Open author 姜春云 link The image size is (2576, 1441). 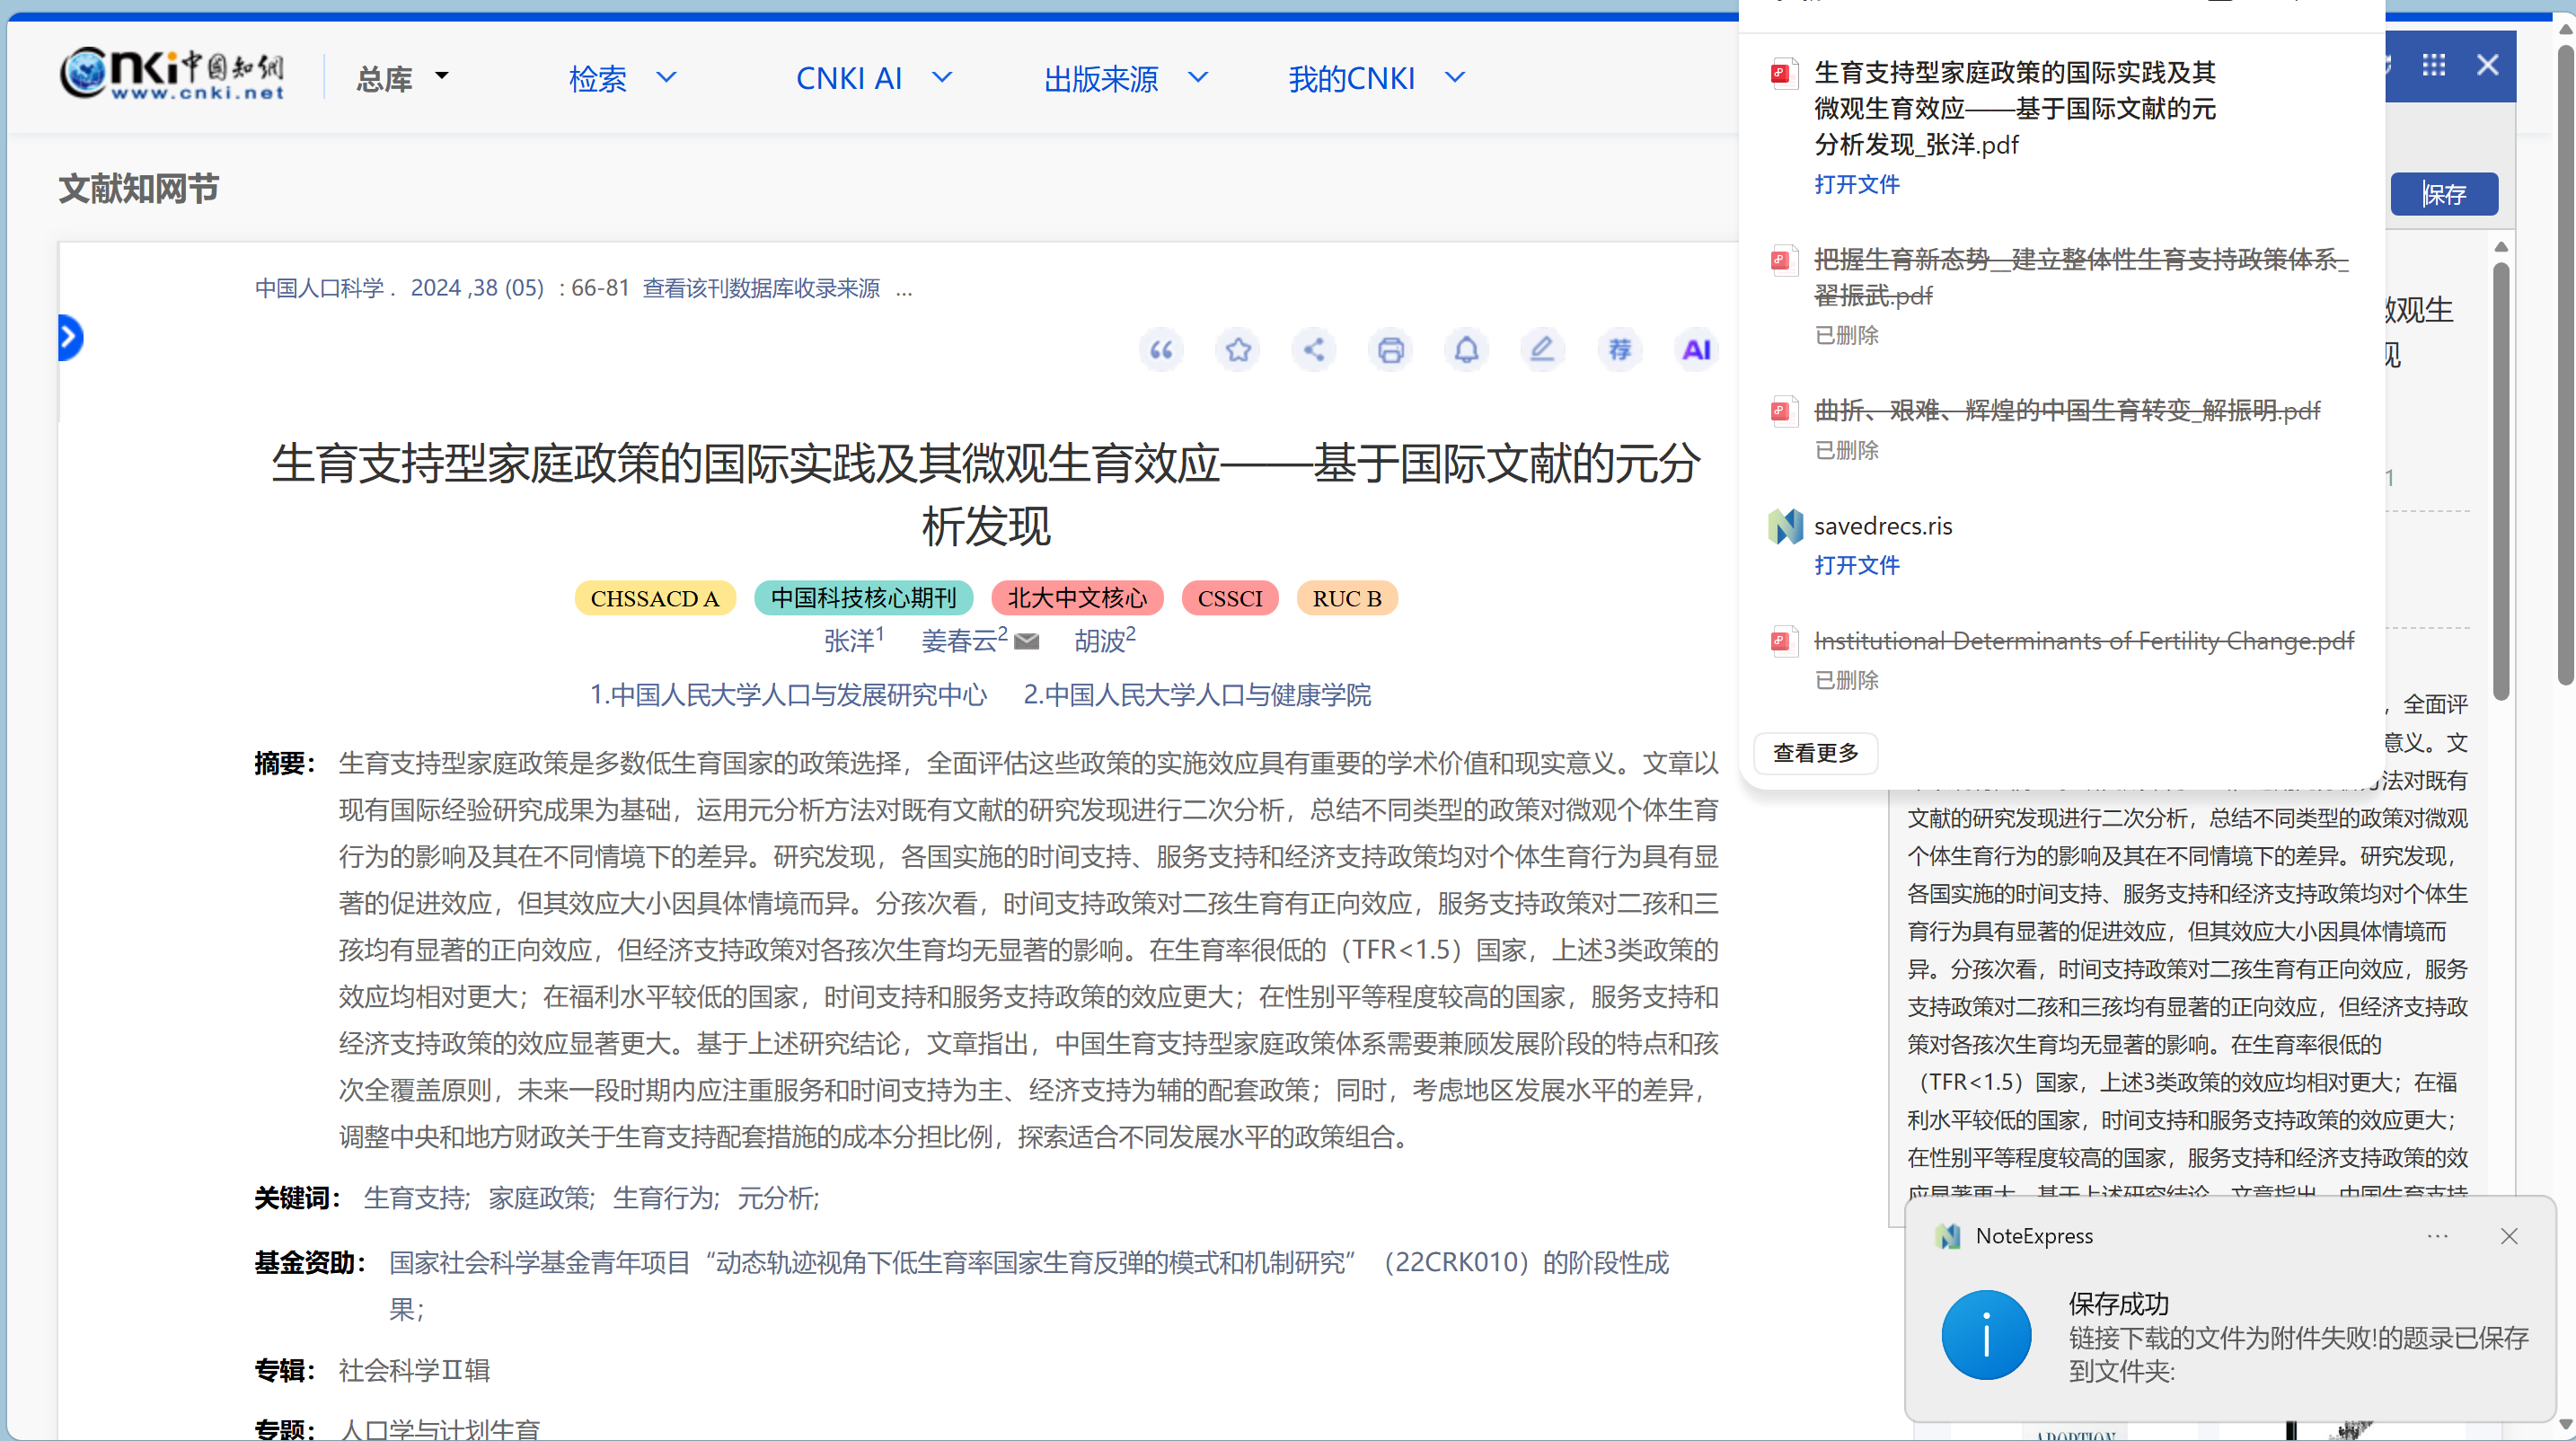click(x=958, y=641)
